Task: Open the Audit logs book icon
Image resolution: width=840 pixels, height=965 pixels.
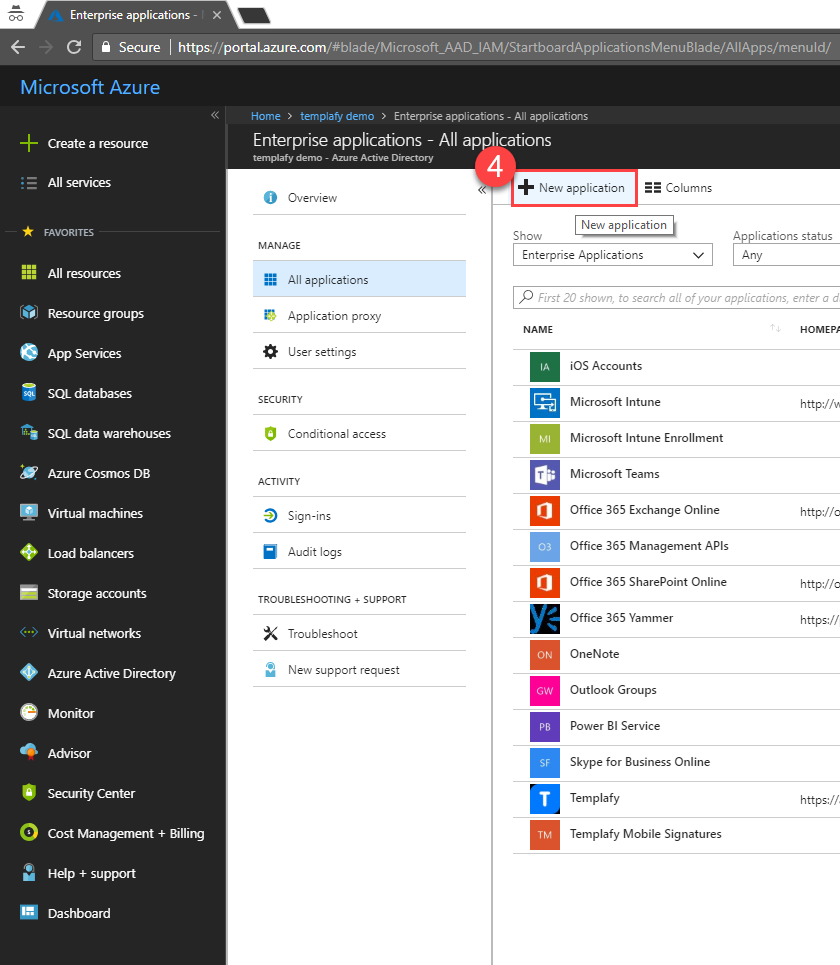Action: point(270,551)
